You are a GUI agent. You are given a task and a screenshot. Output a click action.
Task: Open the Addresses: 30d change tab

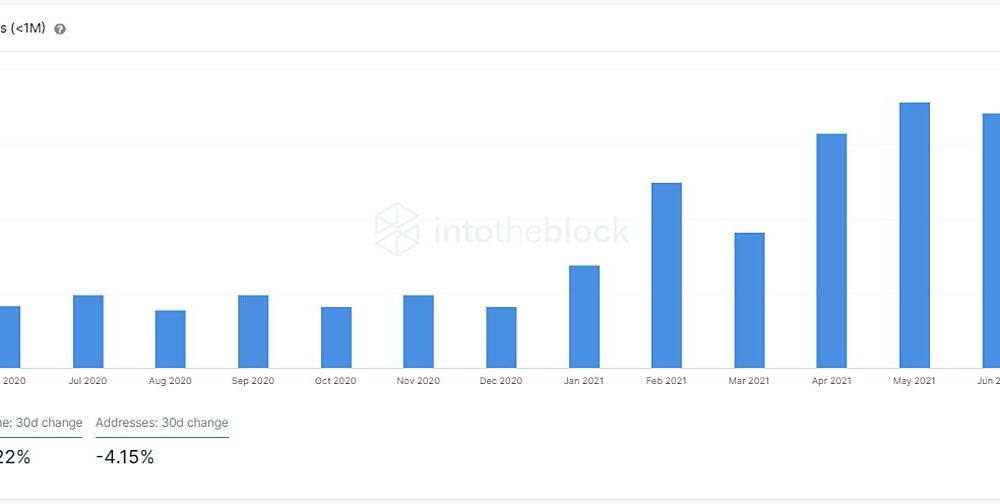click(x=162, y=423)
